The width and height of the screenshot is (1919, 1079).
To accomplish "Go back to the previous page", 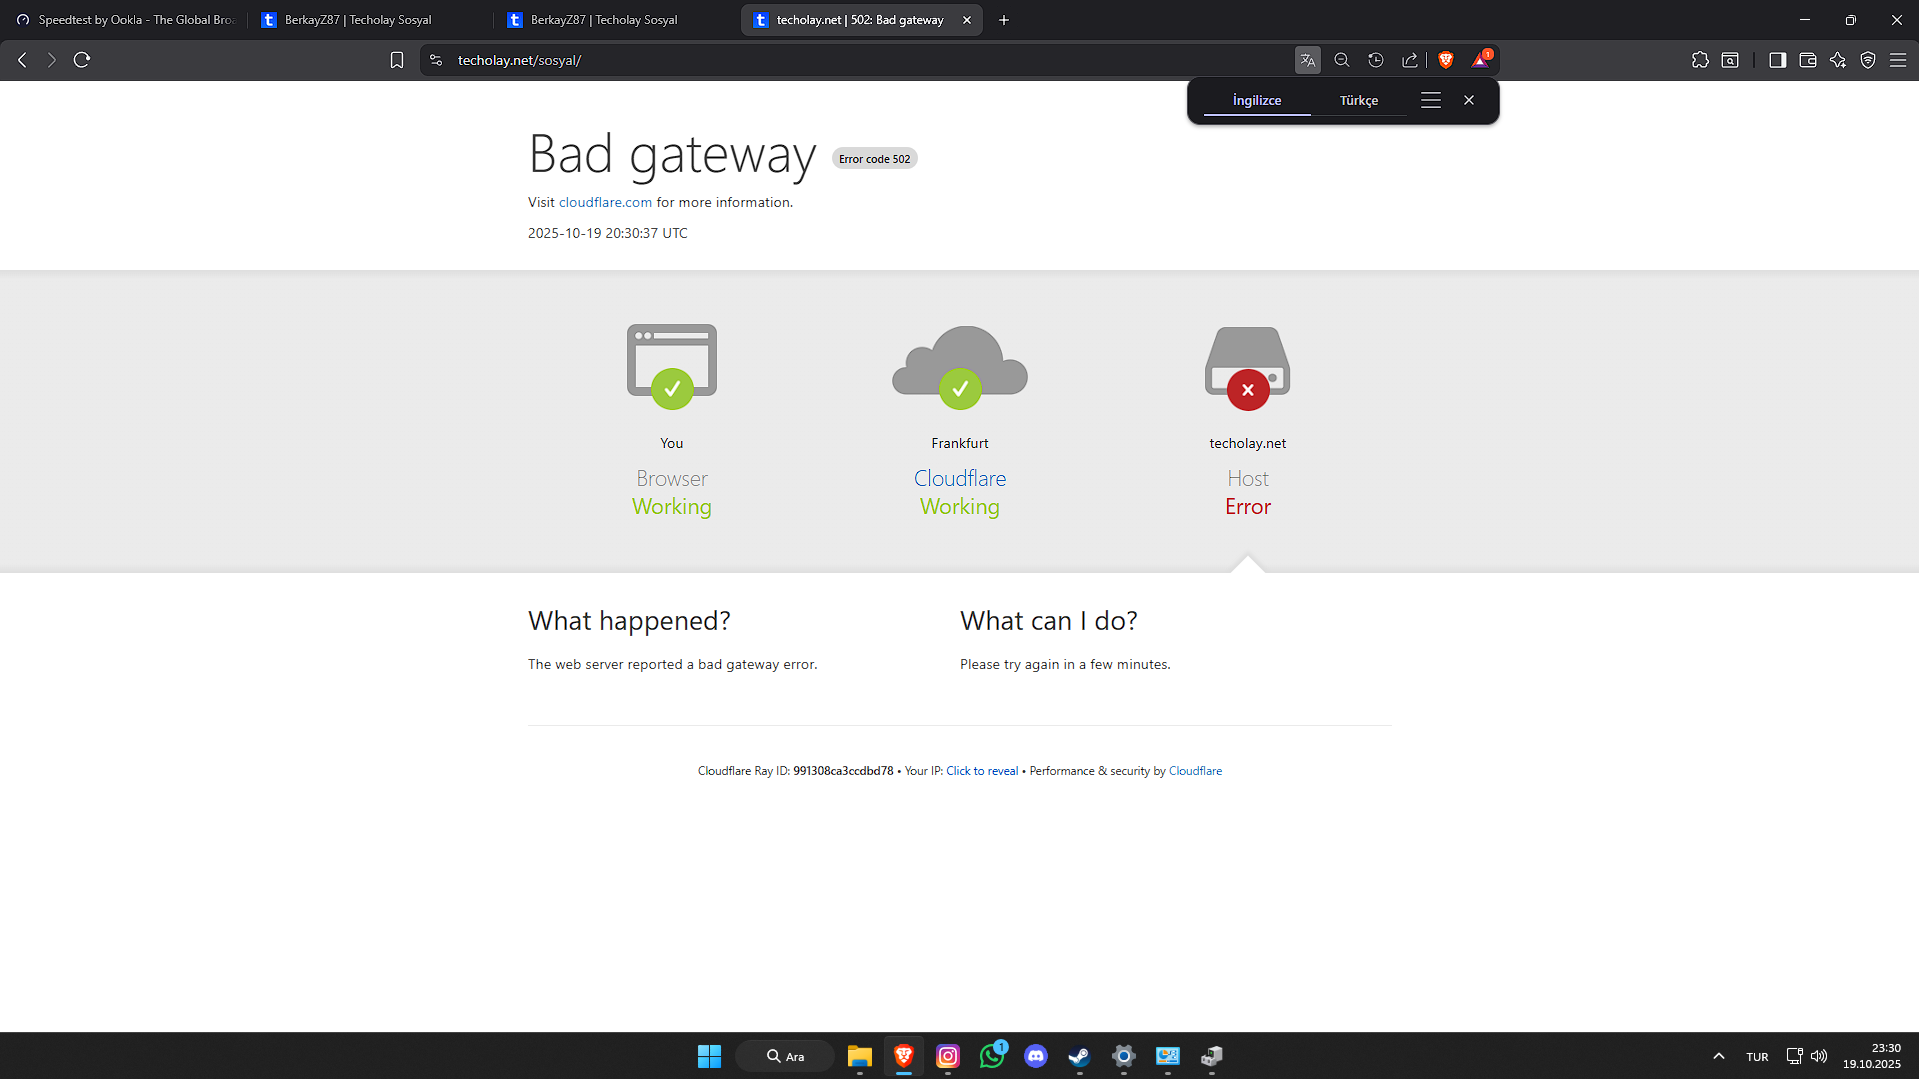I will click(x=22, y=60).
